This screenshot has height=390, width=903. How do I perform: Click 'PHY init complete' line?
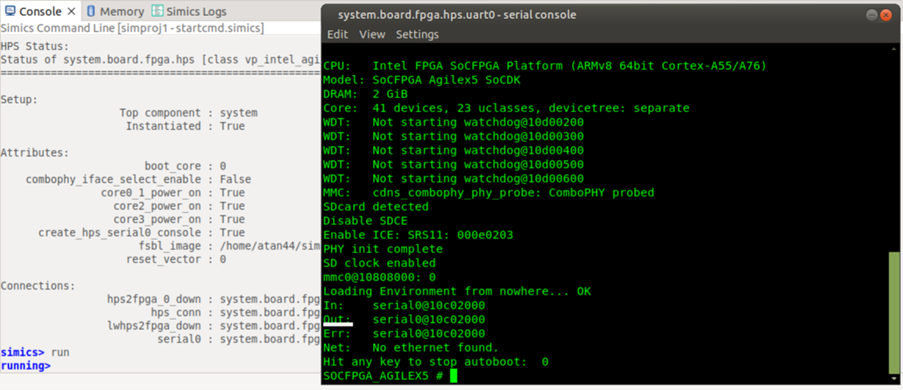pyautogui.click(x=383, y=249)
